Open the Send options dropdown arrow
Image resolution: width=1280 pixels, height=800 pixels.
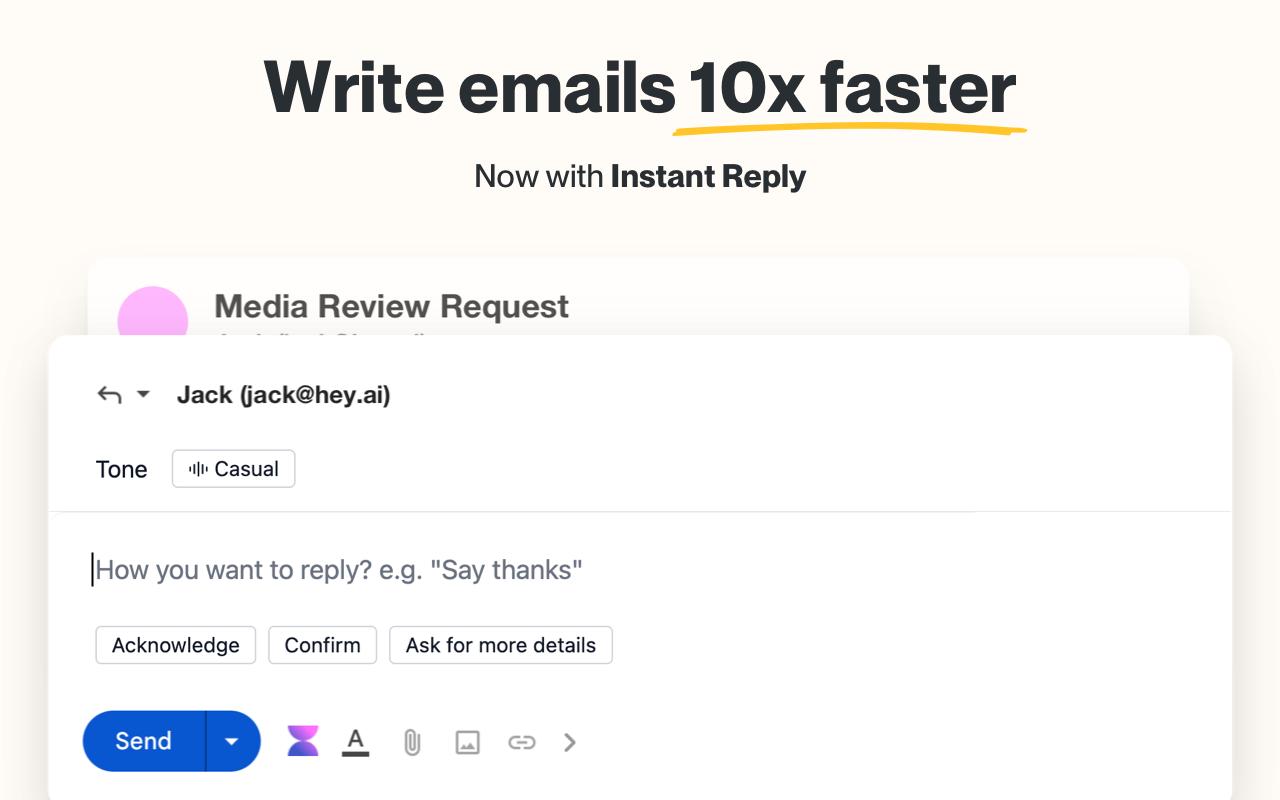point(232,741)
